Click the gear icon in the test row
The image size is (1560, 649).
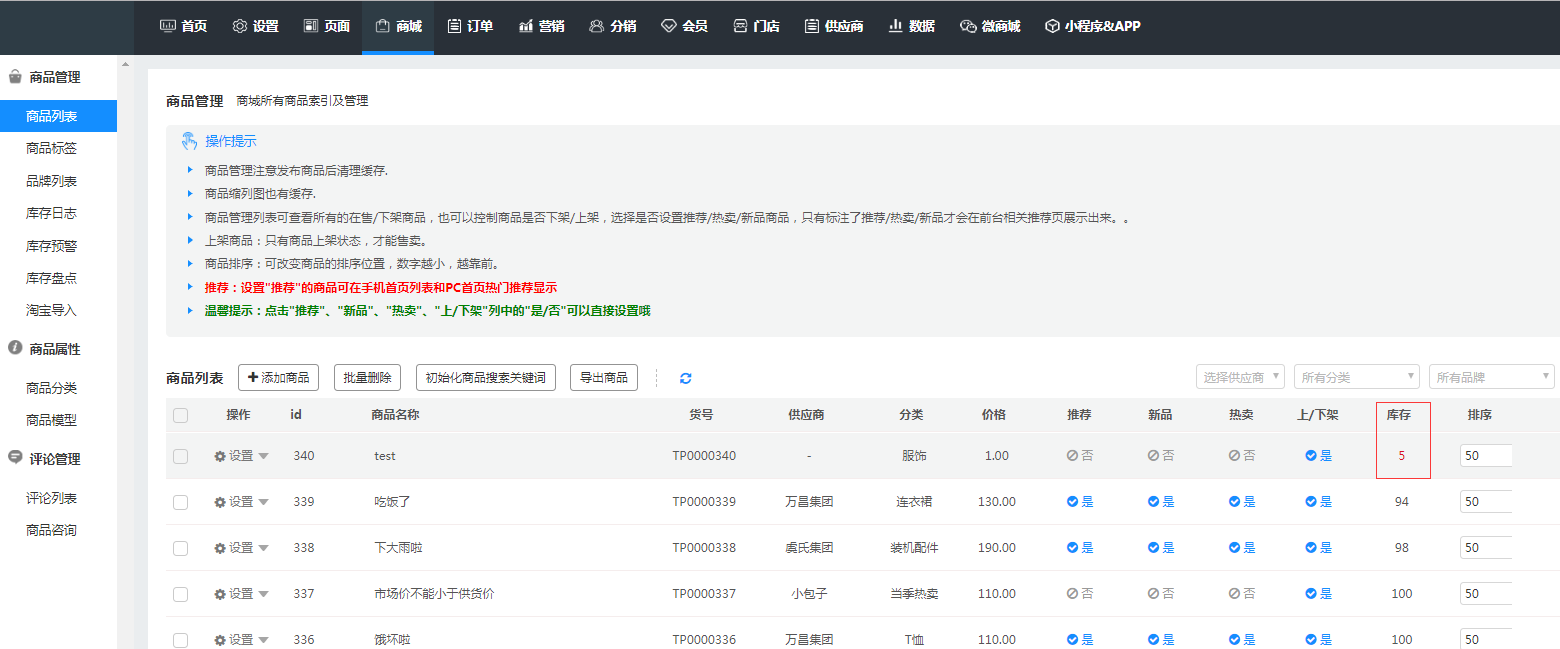[x=220, y=456]
